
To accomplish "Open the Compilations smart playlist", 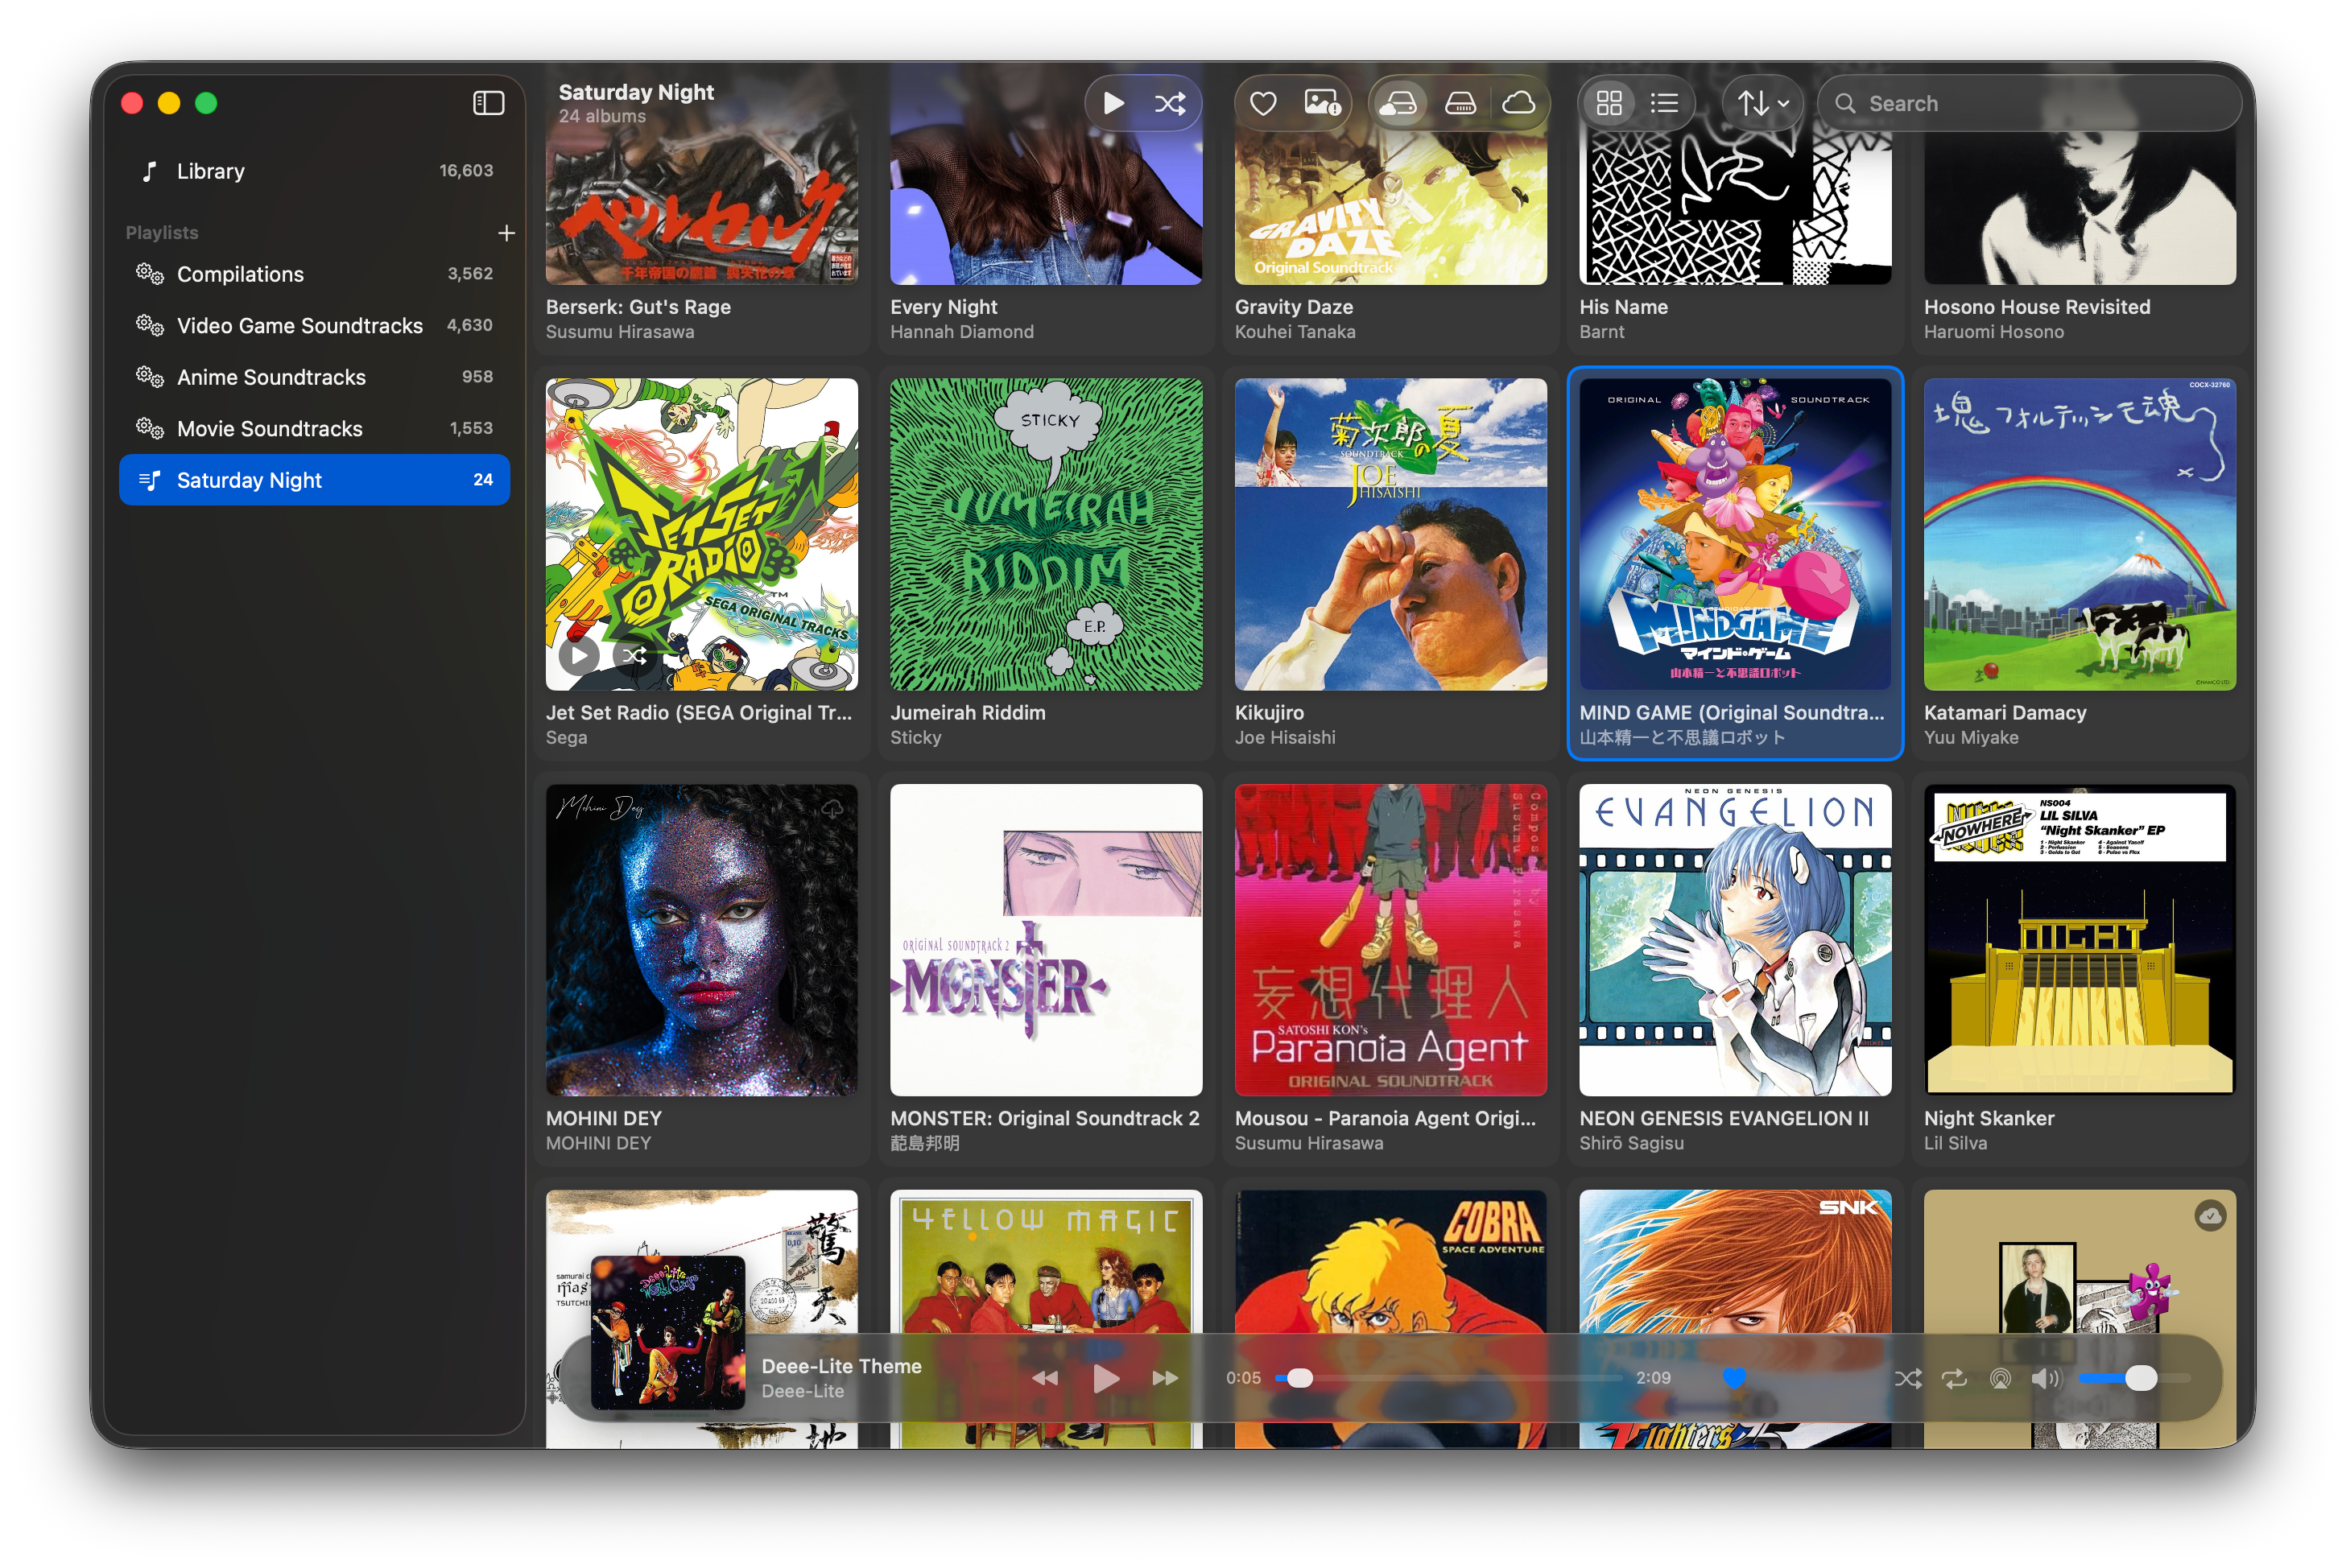I will coord(314,274).
